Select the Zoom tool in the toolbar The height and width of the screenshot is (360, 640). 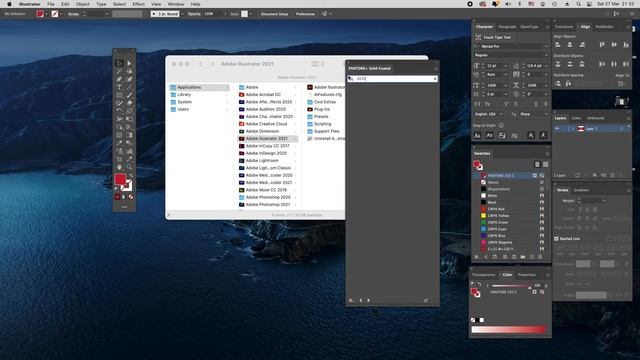pyautogui.click(x=129, y=167)
